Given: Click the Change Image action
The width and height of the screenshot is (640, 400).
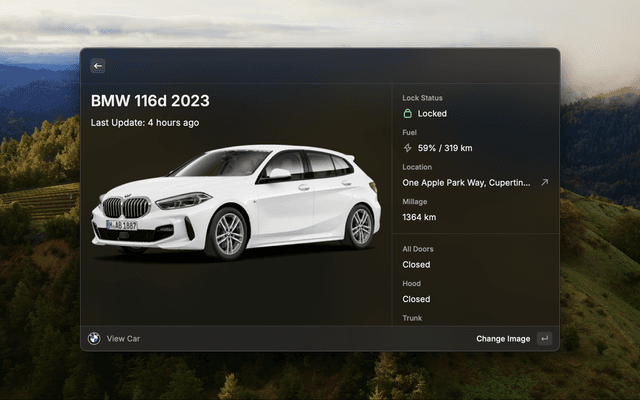Looking at the screenshot, I should point(503,339).
